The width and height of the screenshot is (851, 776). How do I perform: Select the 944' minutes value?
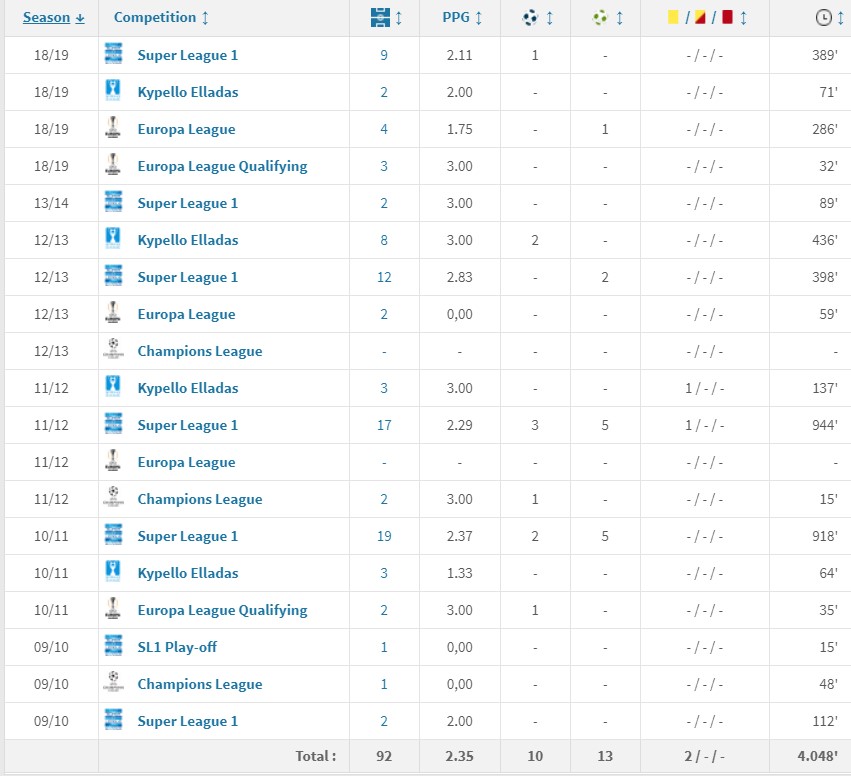pos(825,425)
